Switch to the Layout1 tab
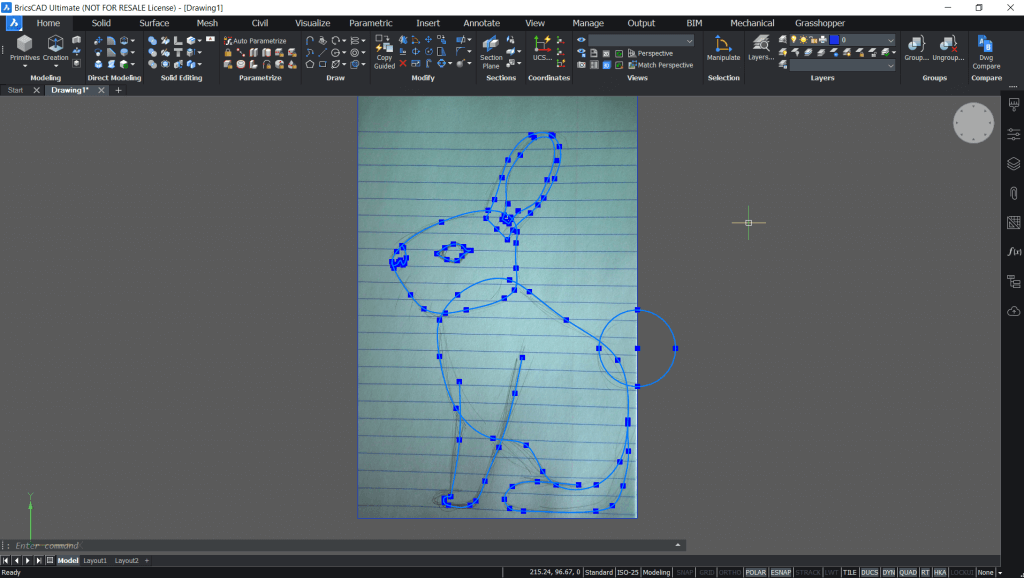This screenshot has height=578, width=1024. point(95,560)
